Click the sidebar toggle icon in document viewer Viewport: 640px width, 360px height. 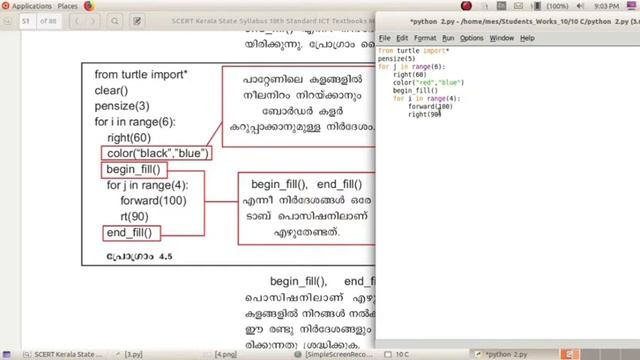pos(7,21)
